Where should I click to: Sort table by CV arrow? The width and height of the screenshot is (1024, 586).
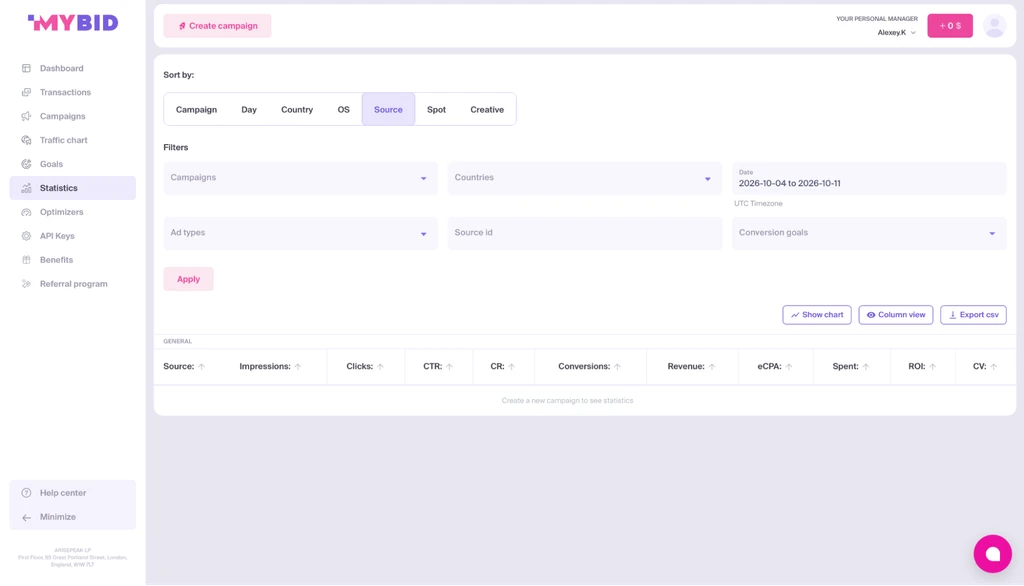pyautogui.click(x=993, y=366)
